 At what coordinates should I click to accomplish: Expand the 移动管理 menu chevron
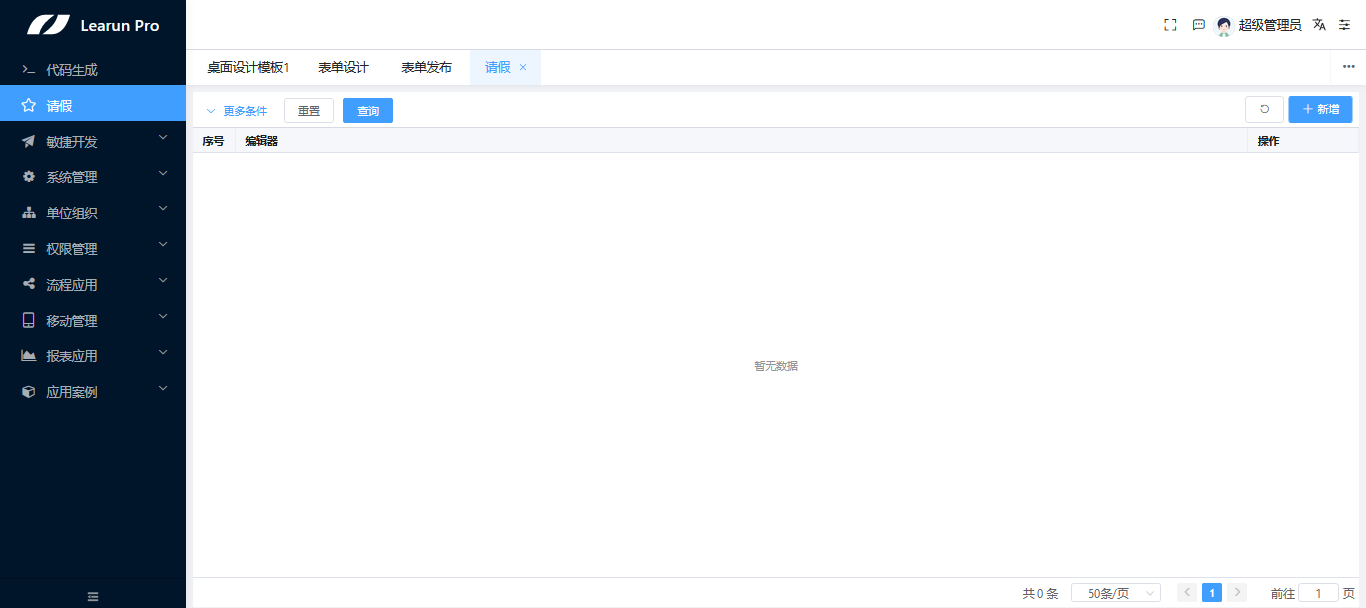point(163,317)
